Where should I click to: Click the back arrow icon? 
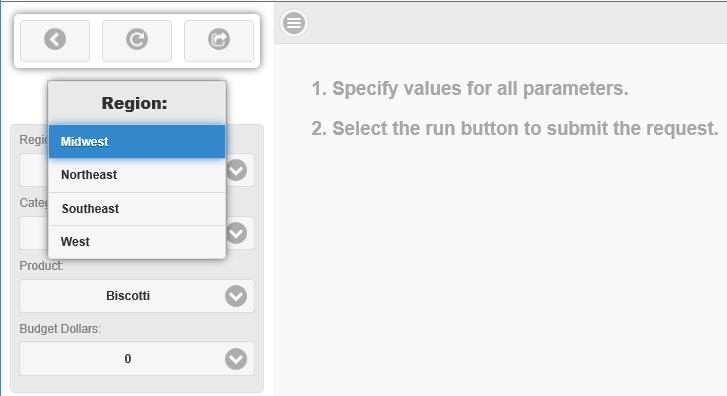55,39
